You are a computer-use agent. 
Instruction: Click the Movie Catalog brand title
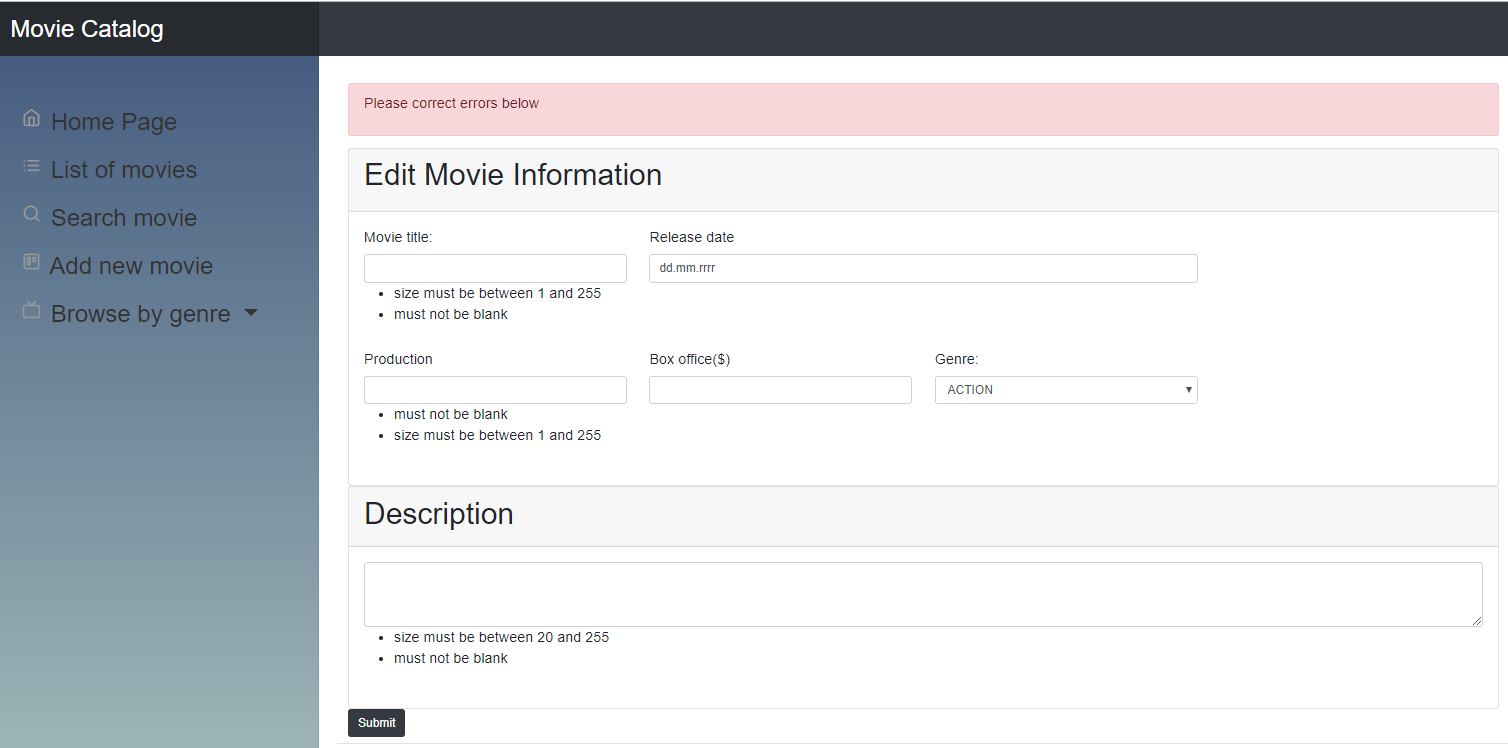pyautogui.click(x=87, y=29)
